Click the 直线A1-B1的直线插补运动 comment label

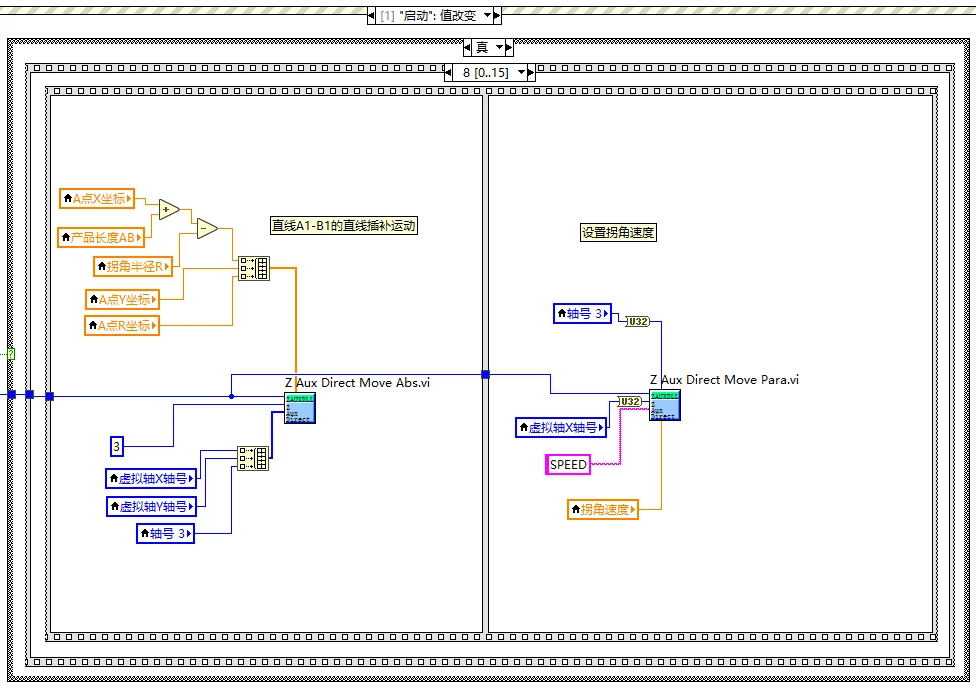344,225
